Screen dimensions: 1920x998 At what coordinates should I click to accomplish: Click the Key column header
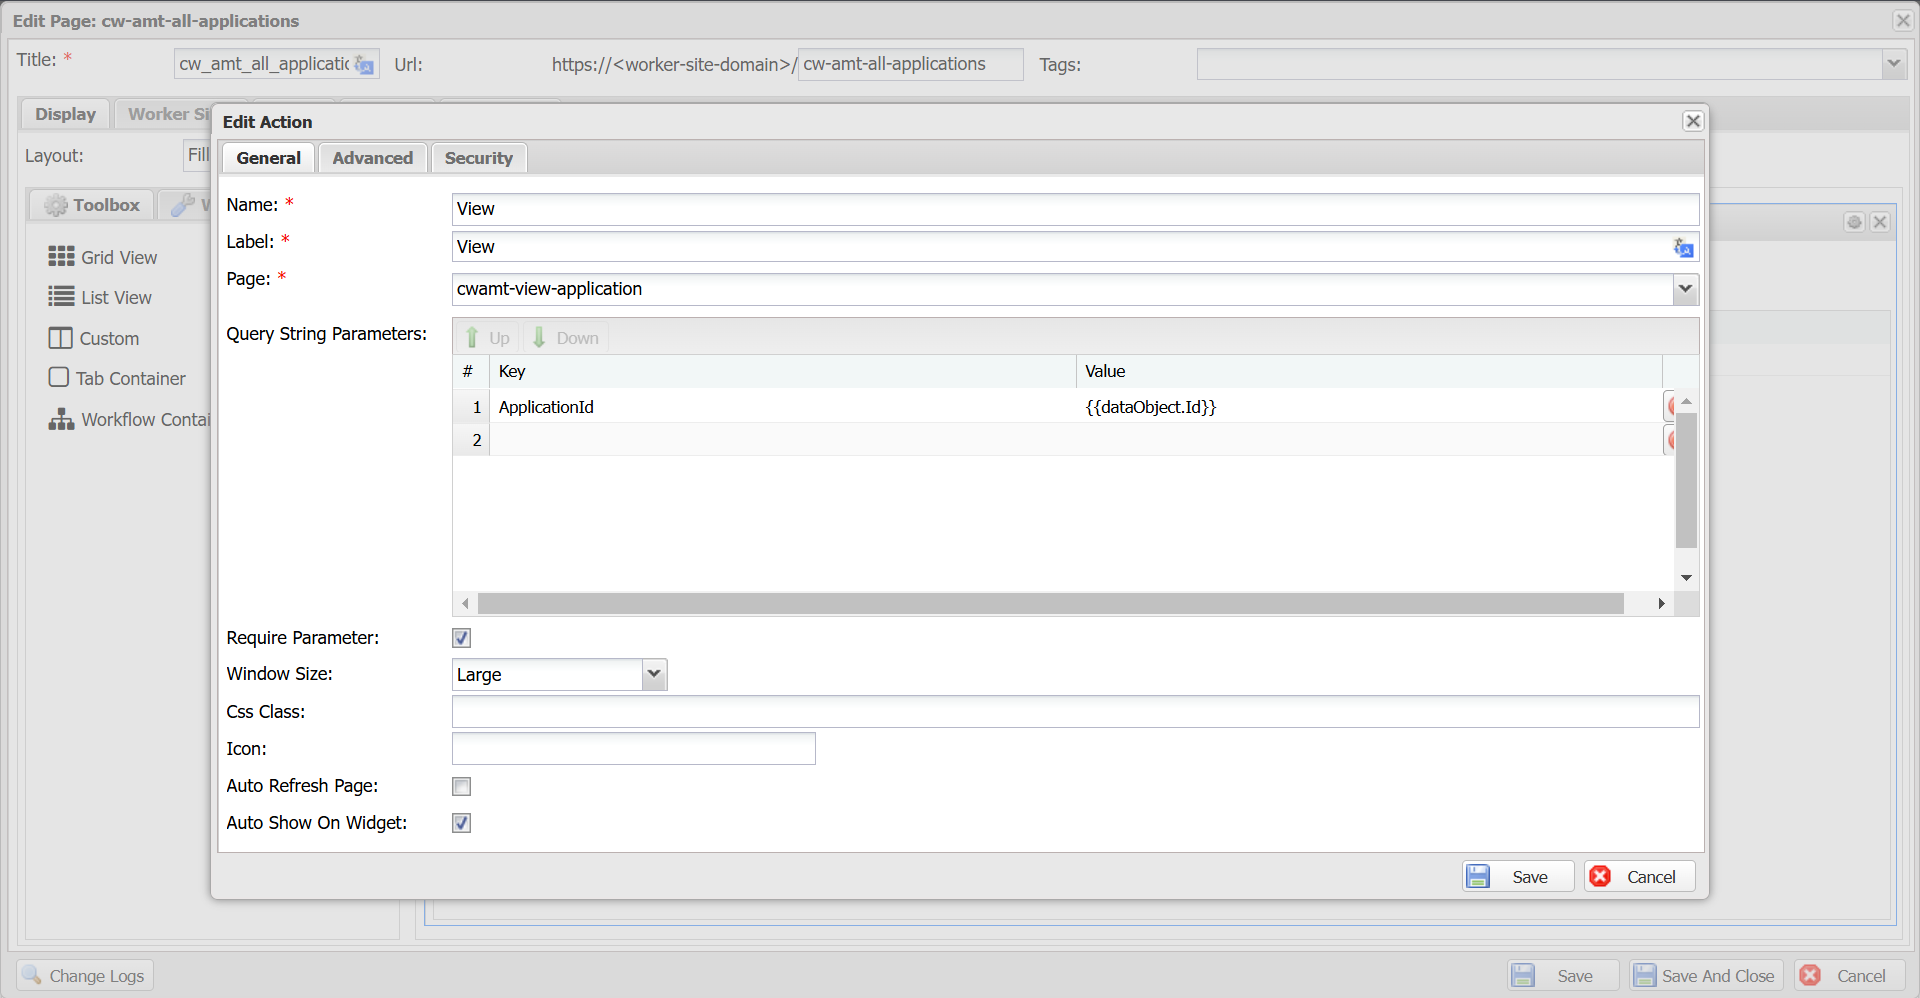click(x=782, y=371)
